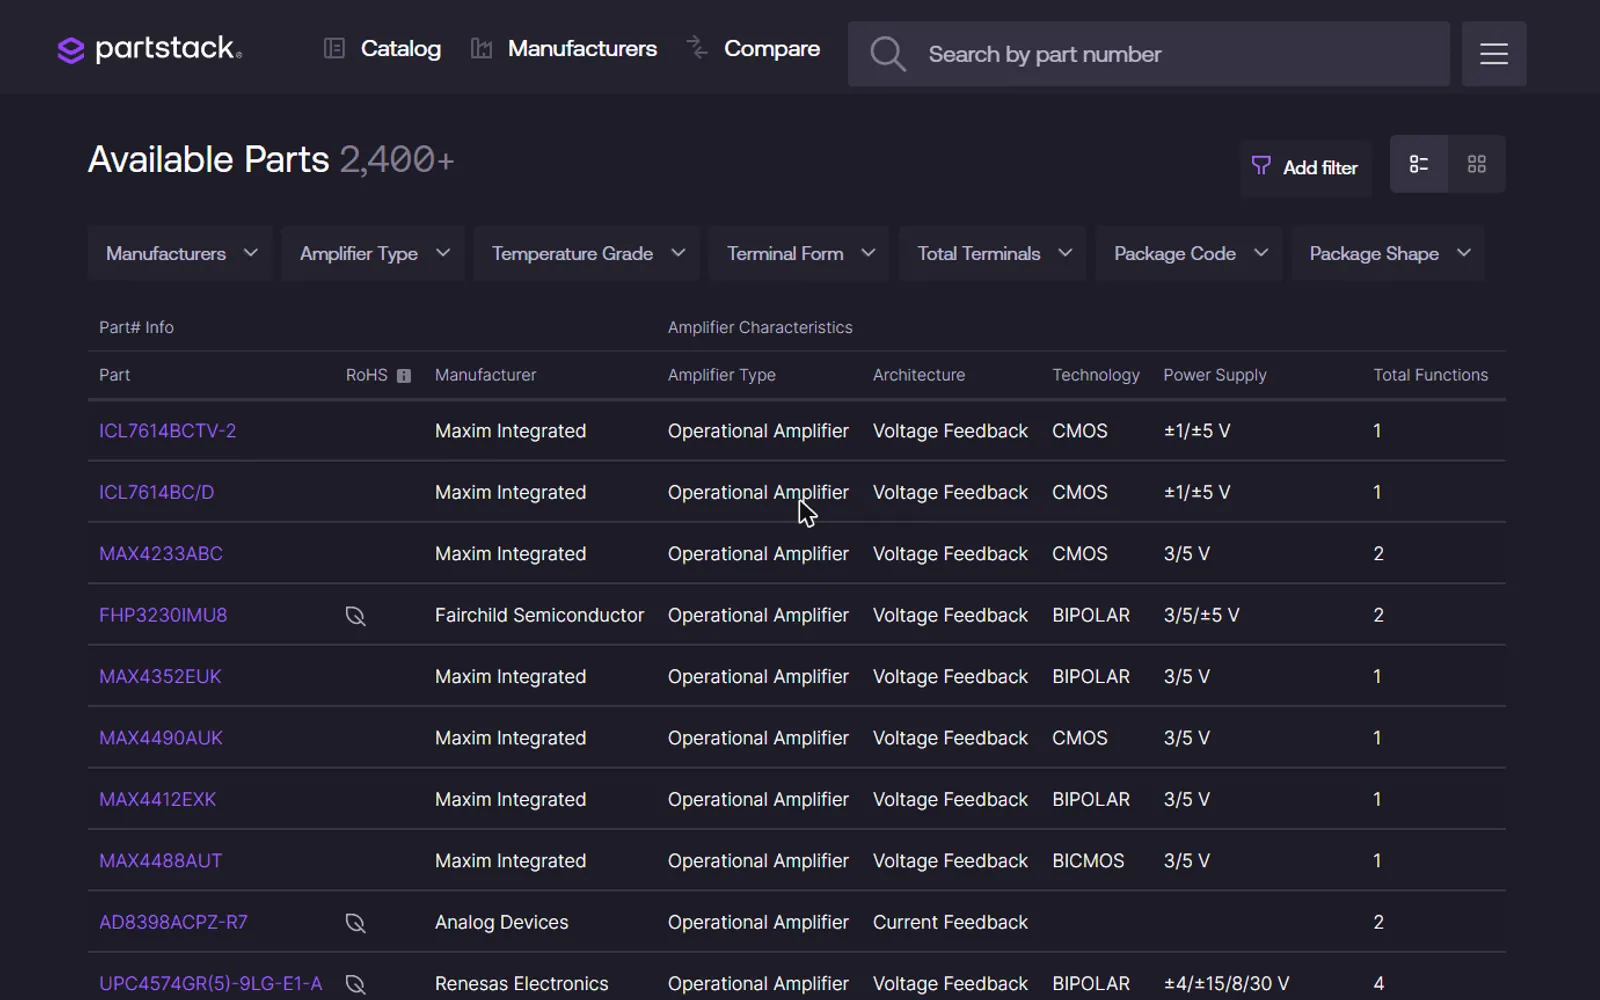
Task: Click the search magnifier icon
Action: (887, 54)
